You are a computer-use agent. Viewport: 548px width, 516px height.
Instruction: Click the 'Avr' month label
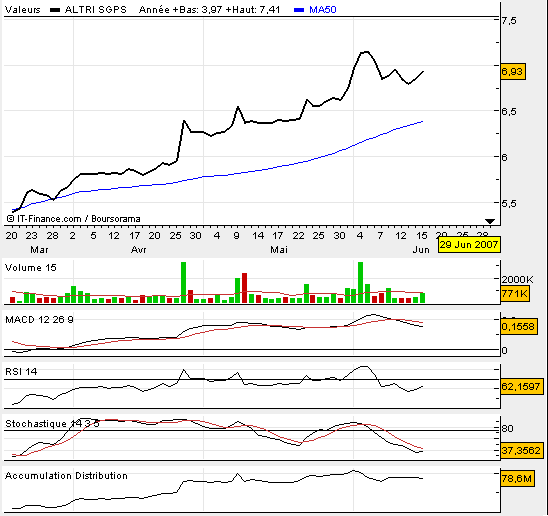coord(138,250)
